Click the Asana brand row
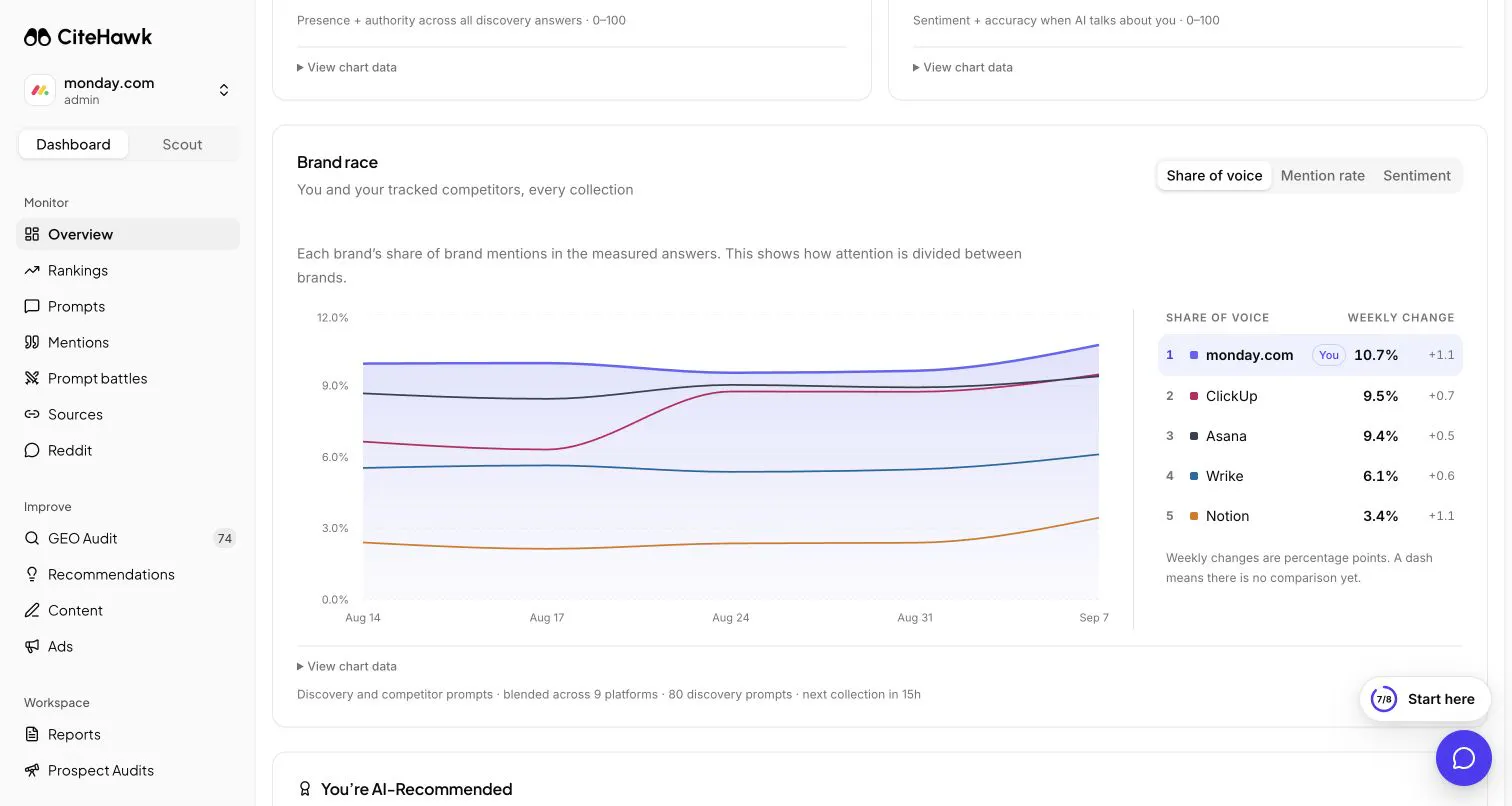1512x806 pixels. tap(1310, 436)
